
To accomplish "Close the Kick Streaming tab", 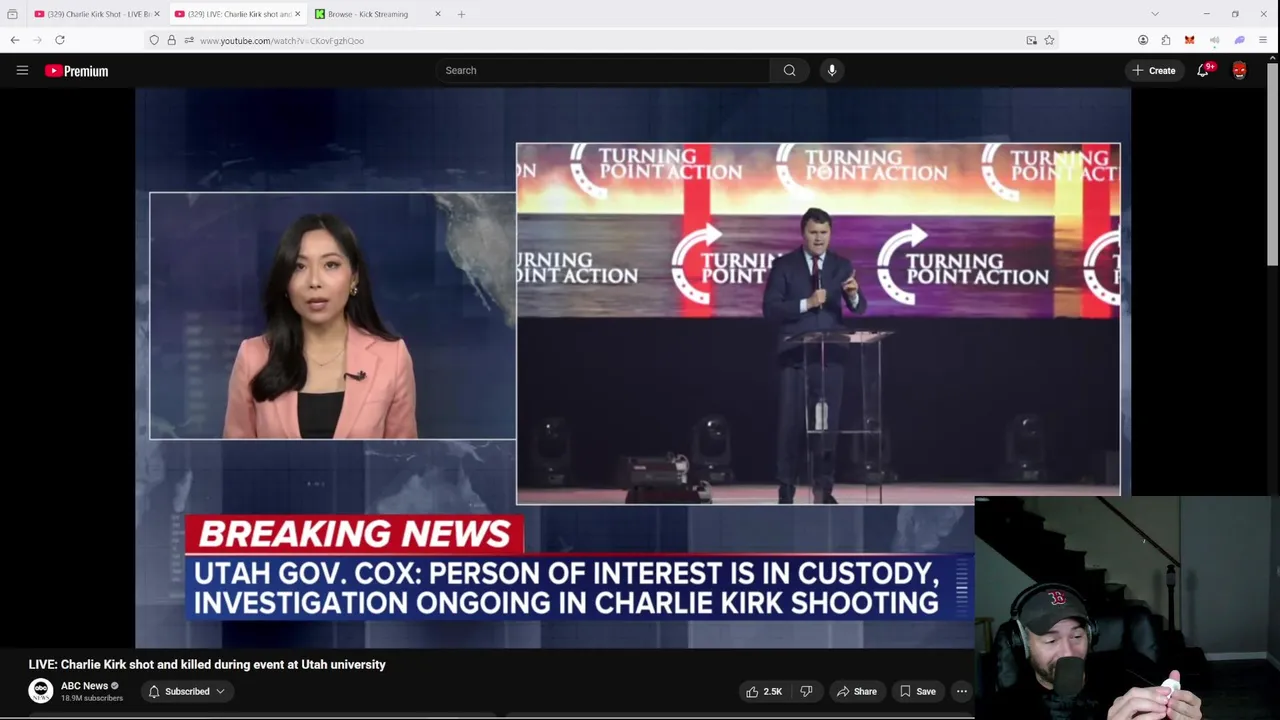I will tap(437, 14).
